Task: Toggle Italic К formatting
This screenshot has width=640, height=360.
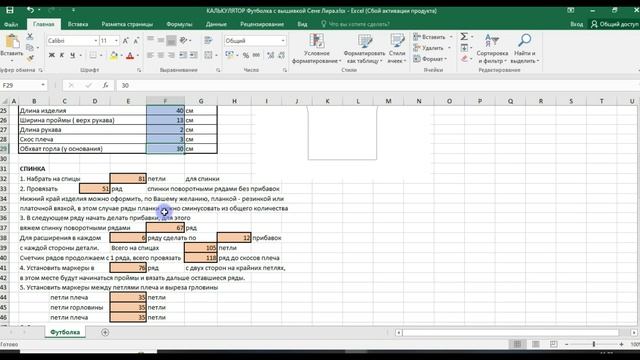Action: (x=62, y=55)
